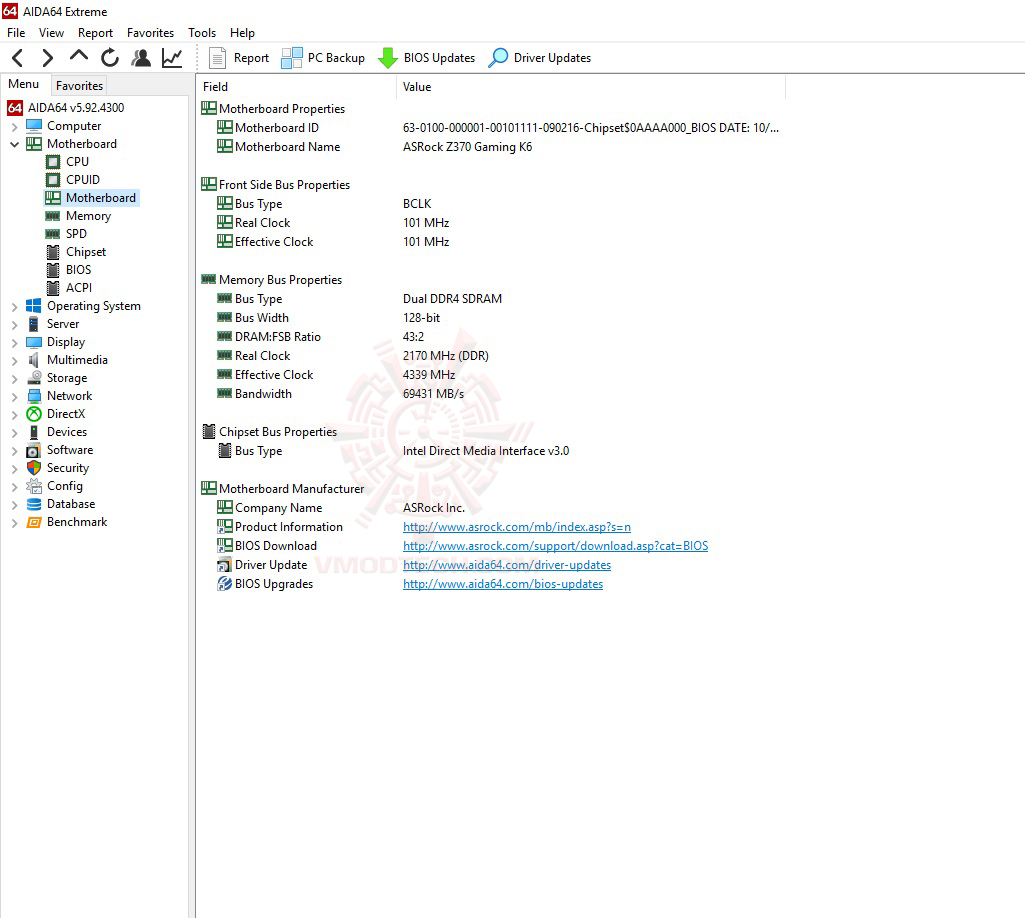Open the ASRock BIOS download link

pyautogui.click(x=555, y=546)
